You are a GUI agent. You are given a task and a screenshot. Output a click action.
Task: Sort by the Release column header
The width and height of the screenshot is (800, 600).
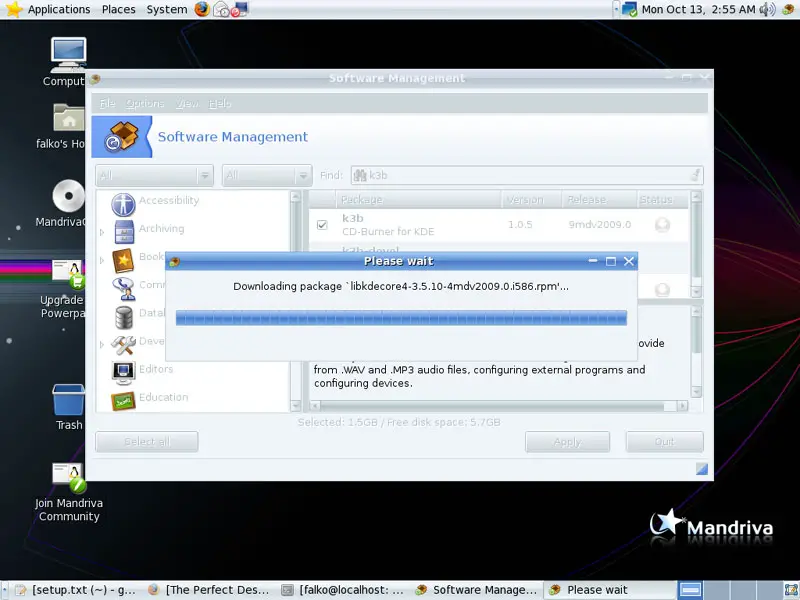coord(599,199)
